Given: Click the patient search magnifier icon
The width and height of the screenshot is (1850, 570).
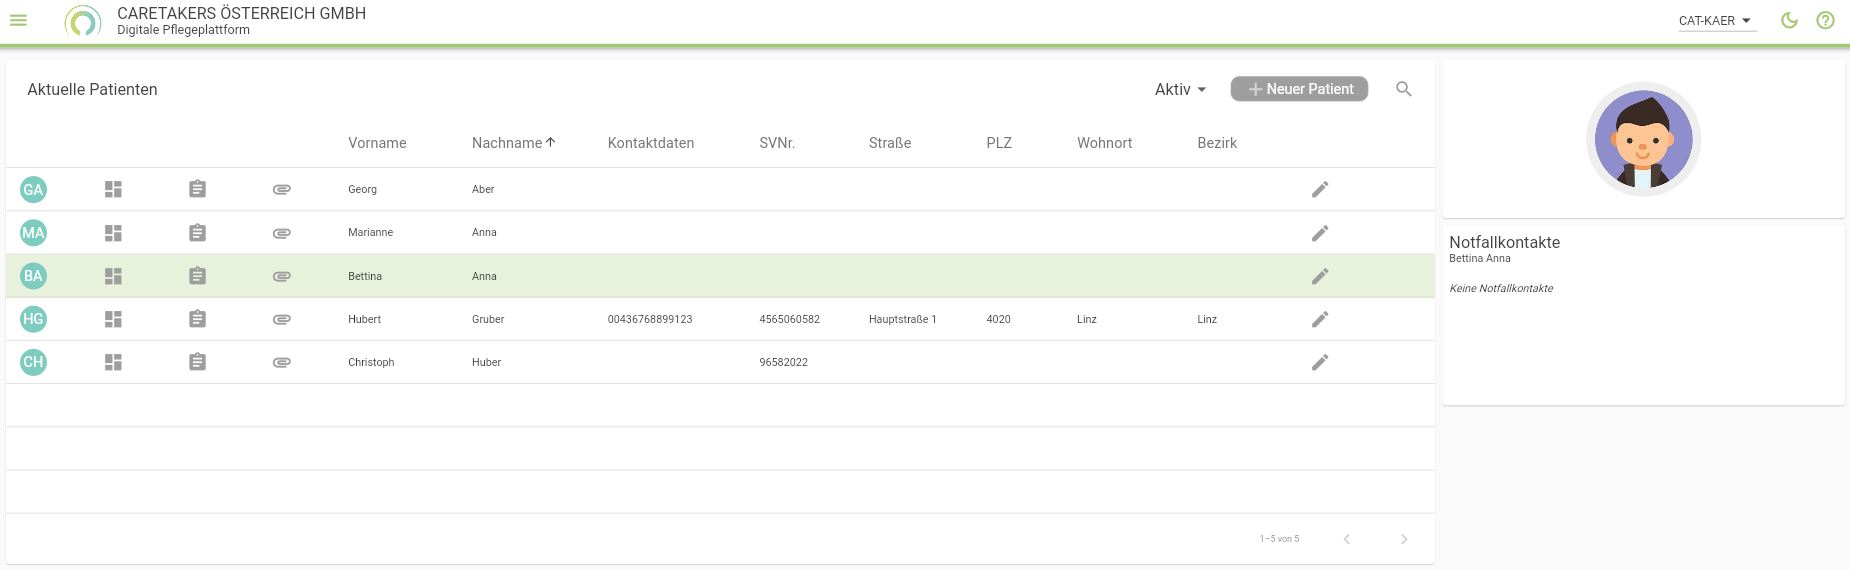Looking at the screenshot, I should click(x=1403, y=89).
